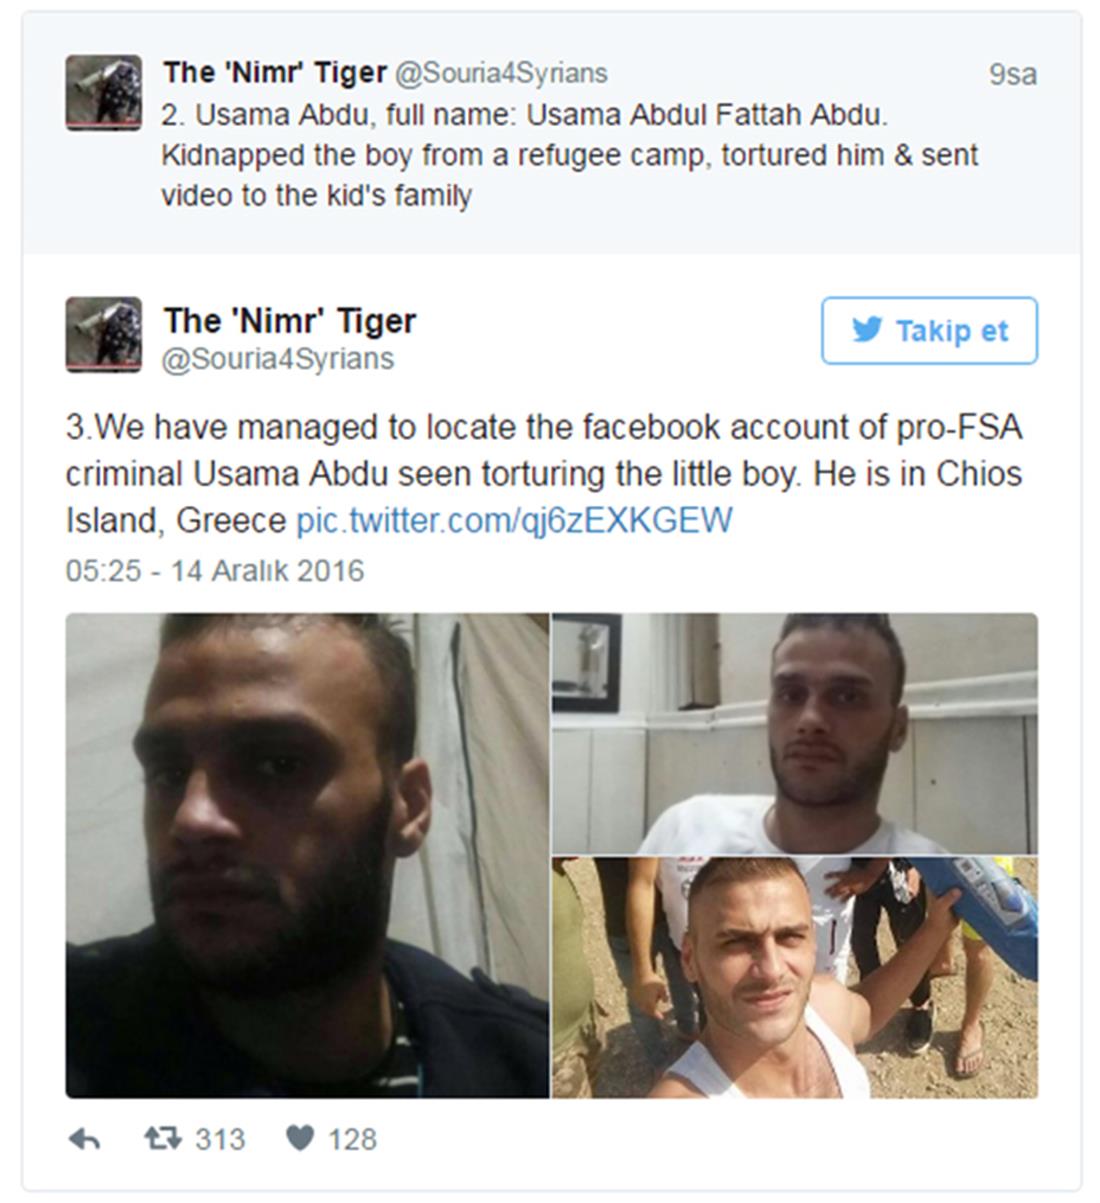Open the @Souria4Syrians handle in main tweet

(278, 359)
